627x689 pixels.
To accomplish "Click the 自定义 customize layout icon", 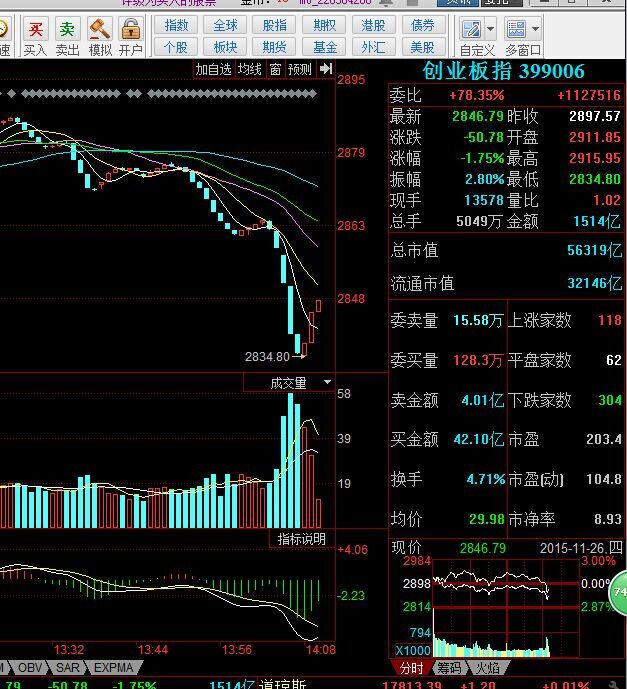I will (471, 29).
